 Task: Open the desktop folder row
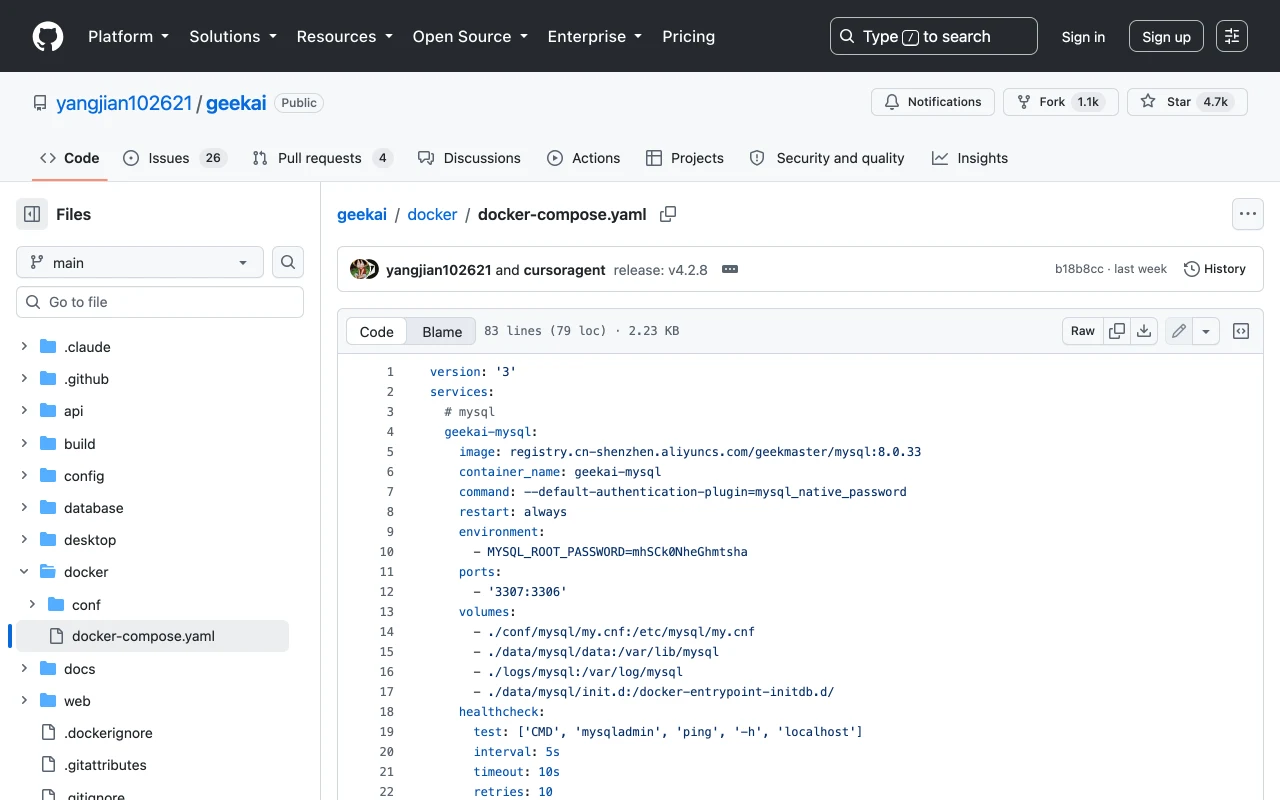(x=152, y=540)
